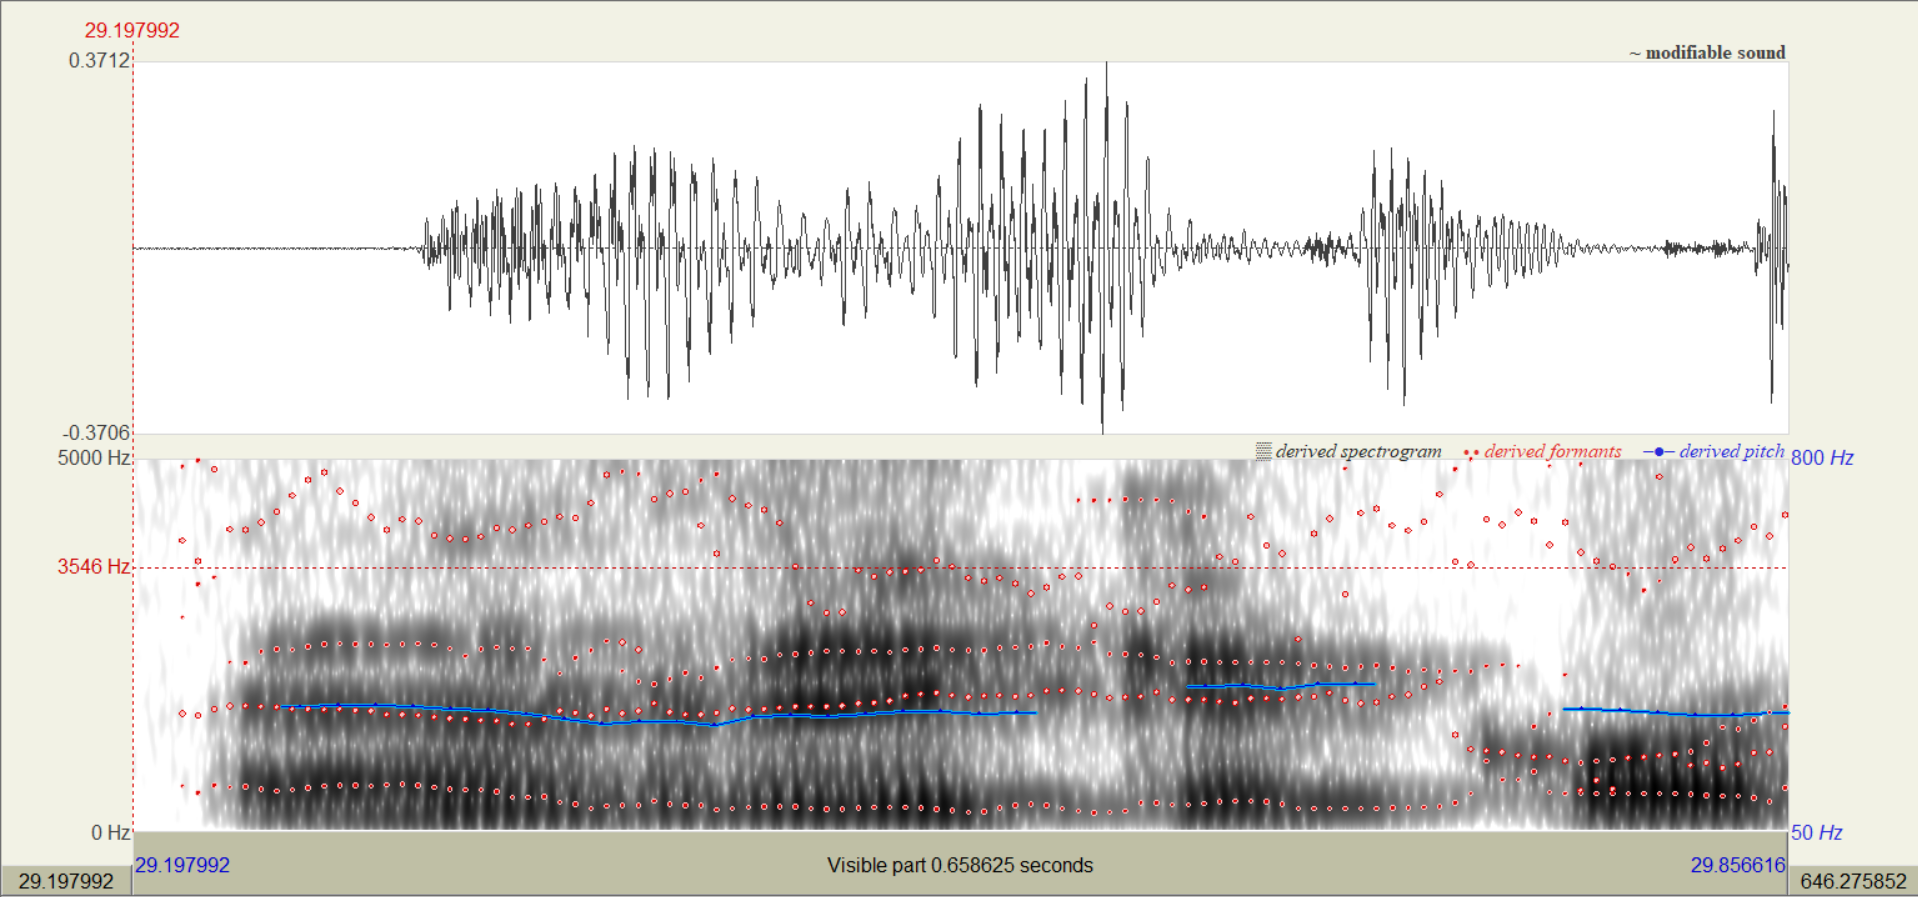The height and width of the screenshot is (897, 1918).
Task: Click the red 3546 Hz frequency marker label
Action: click(x=93, y=567)
